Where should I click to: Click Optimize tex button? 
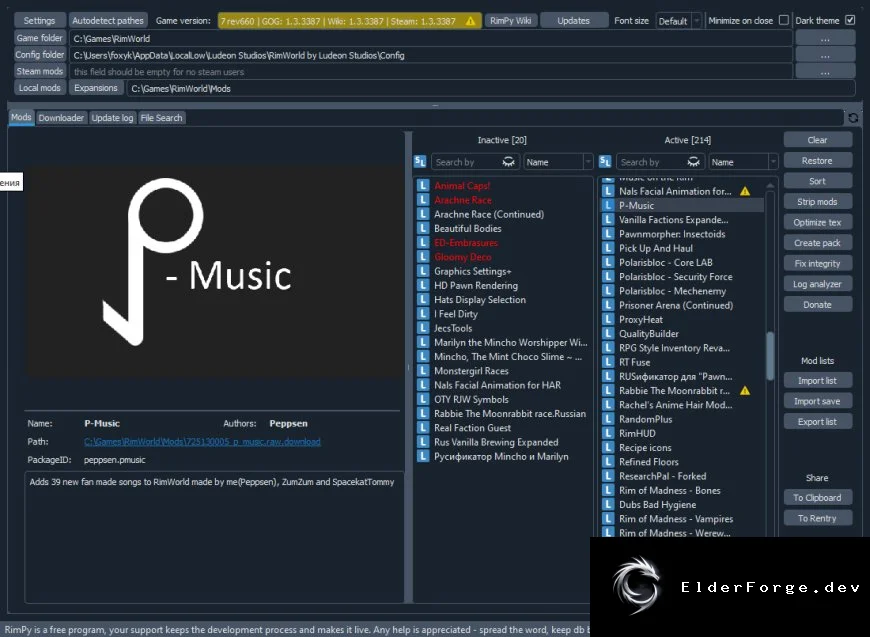point(818,222)
